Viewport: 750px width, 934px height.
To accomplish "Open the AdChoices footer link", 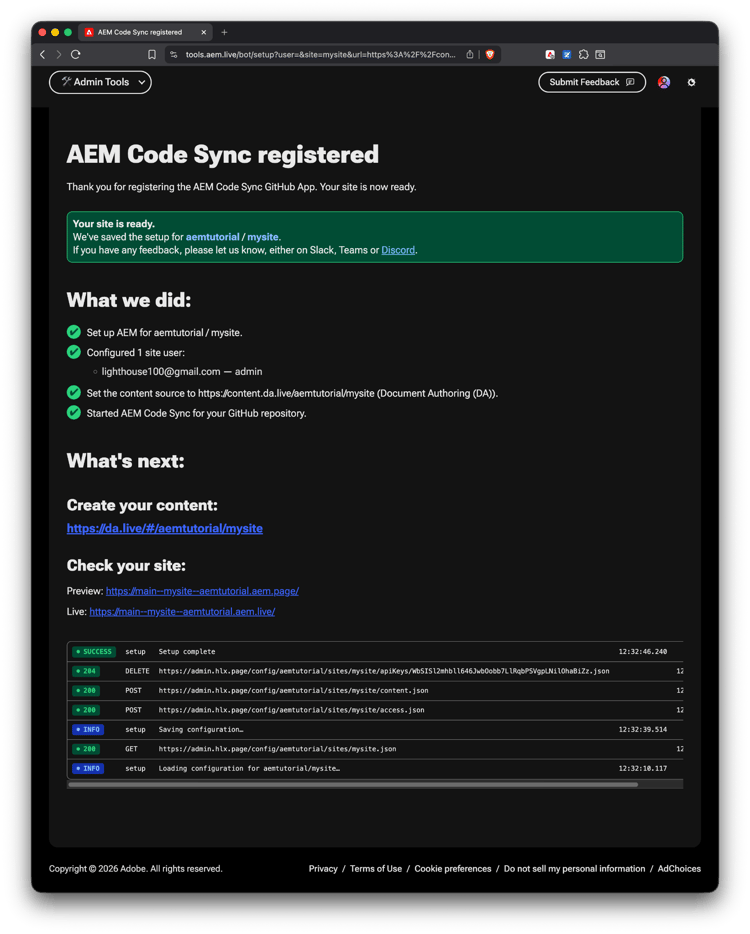I will tap(679, 869).
